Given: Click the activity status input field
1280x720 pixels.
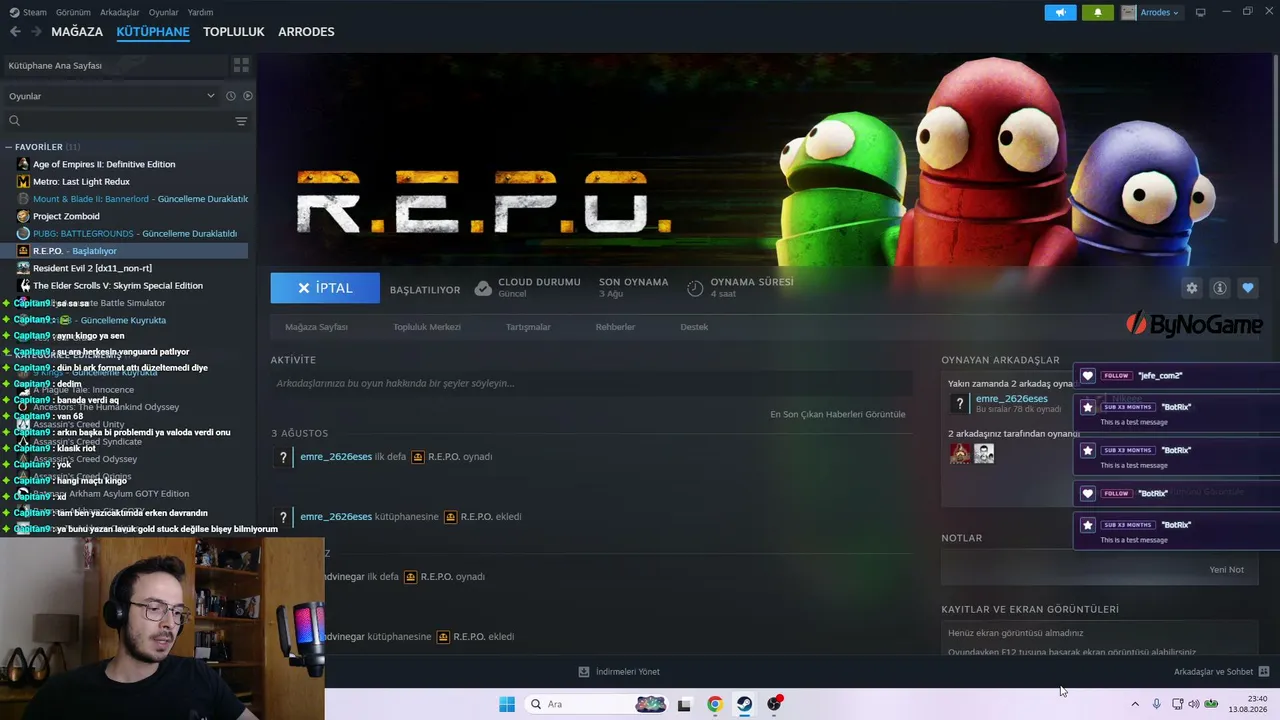Looking at the screenshot, I should (591, 383).
